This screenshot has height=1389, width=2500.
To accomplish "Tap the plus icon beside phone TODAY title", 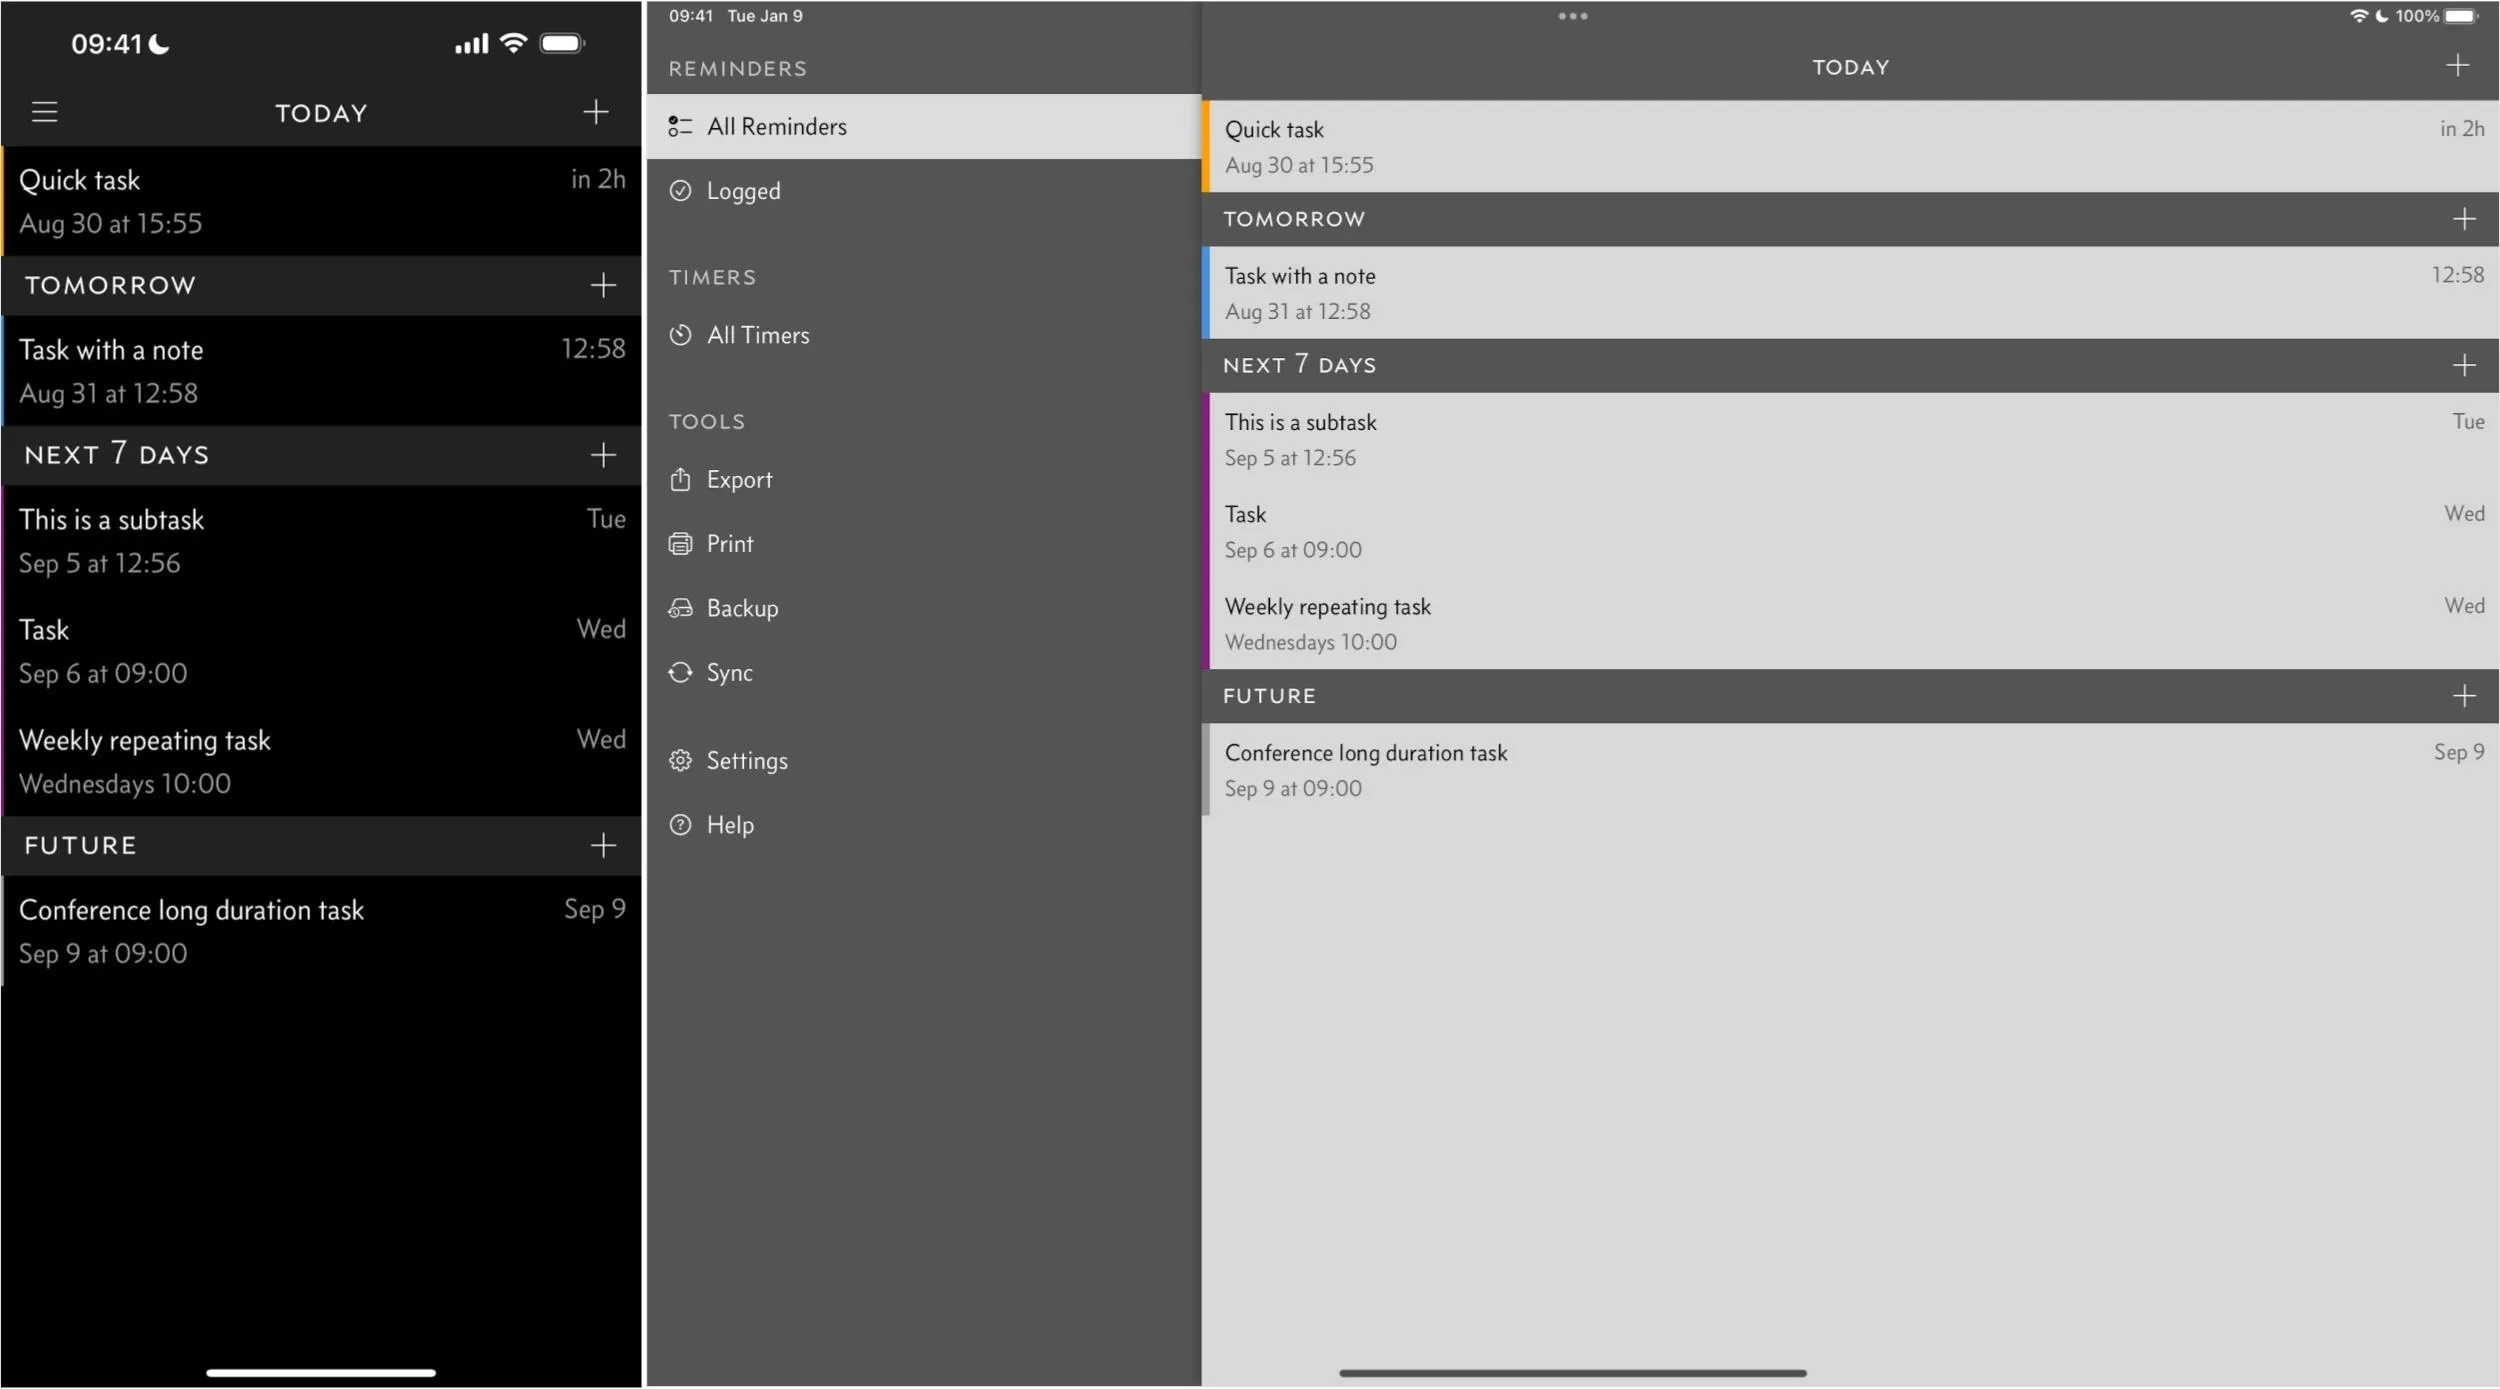I will [596, 112].
